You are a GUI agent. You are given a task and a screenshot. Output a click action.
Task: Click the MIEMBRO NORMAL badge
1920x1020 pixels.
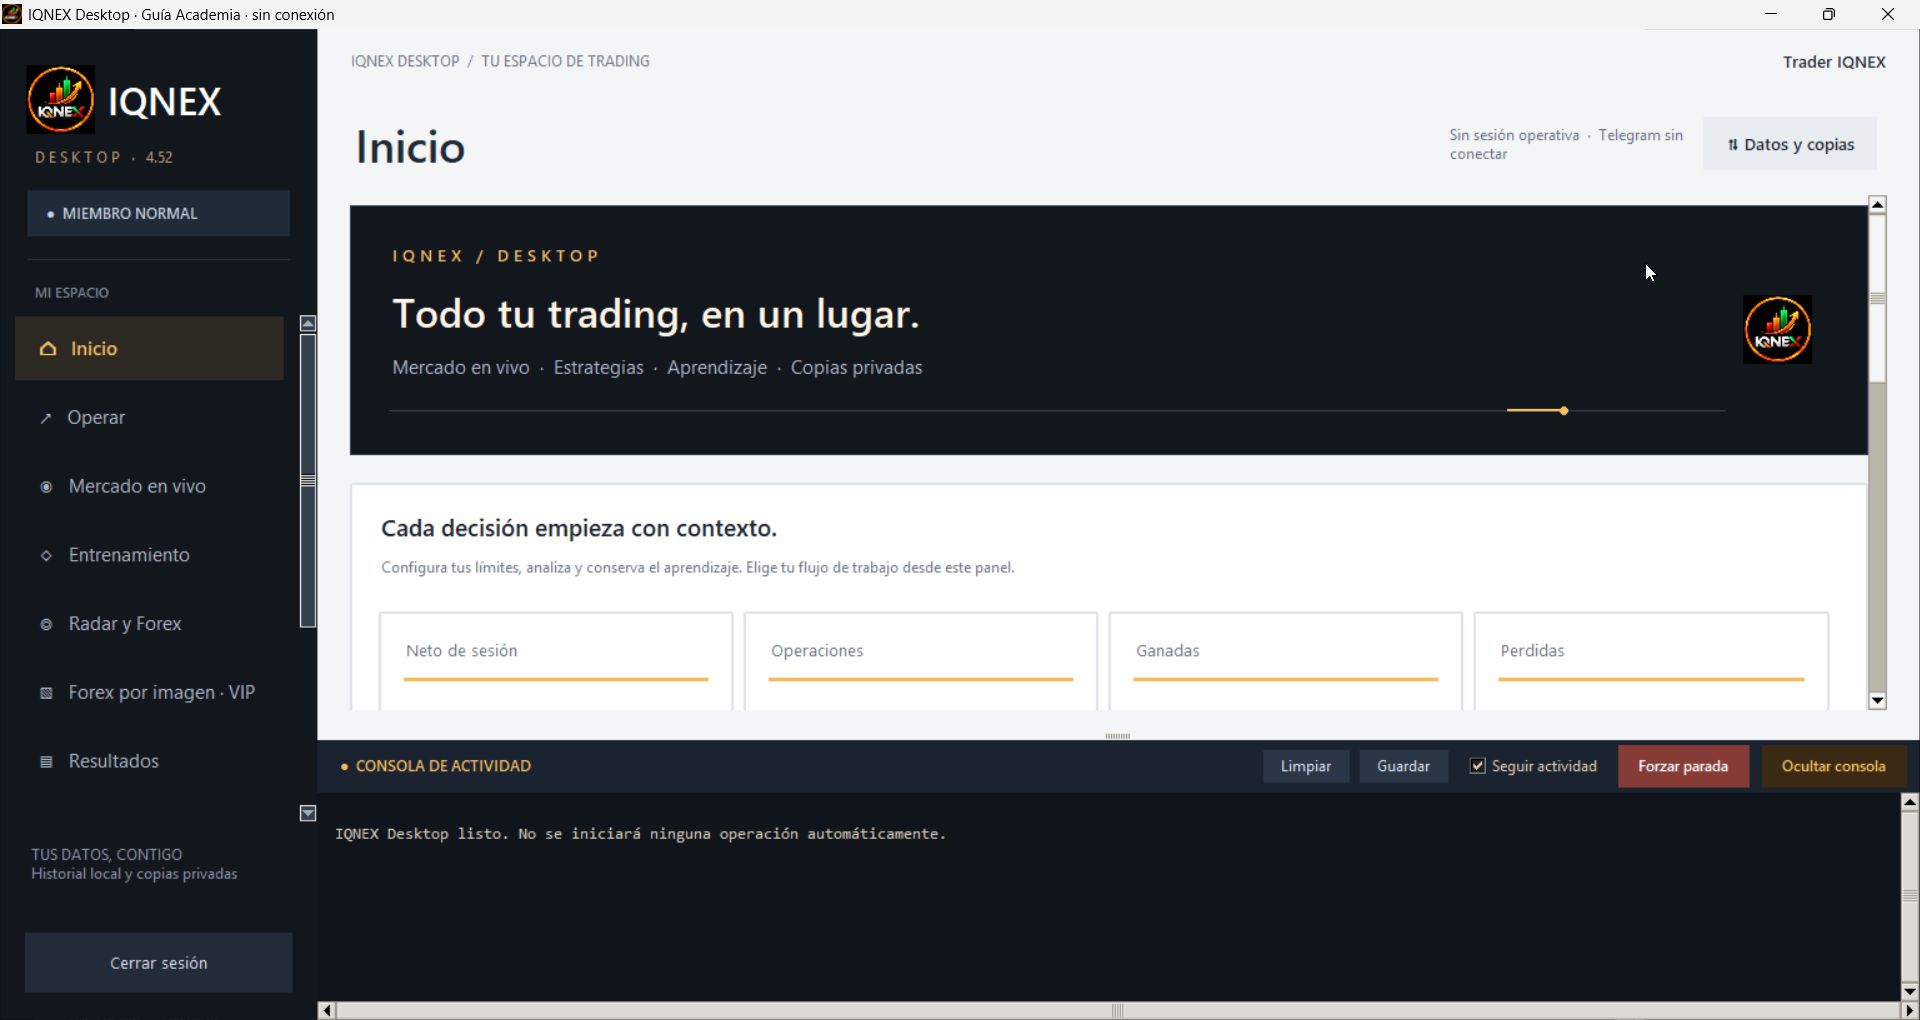coord(158,214)
